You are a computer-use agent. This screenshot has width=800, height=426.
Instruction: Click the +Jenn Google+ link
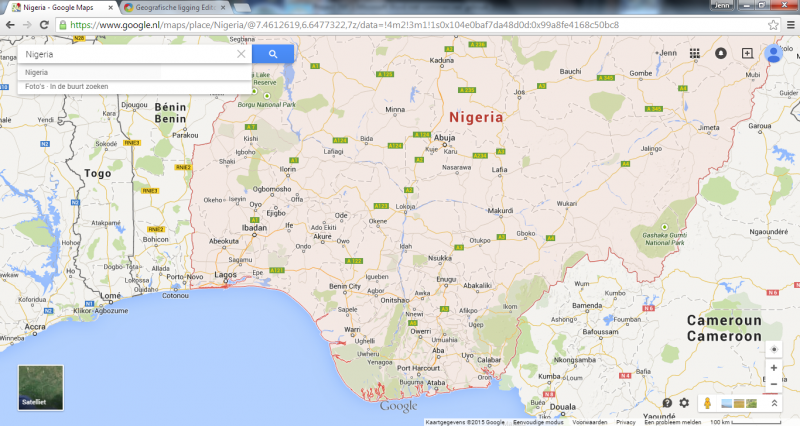[x=667, y=53]
